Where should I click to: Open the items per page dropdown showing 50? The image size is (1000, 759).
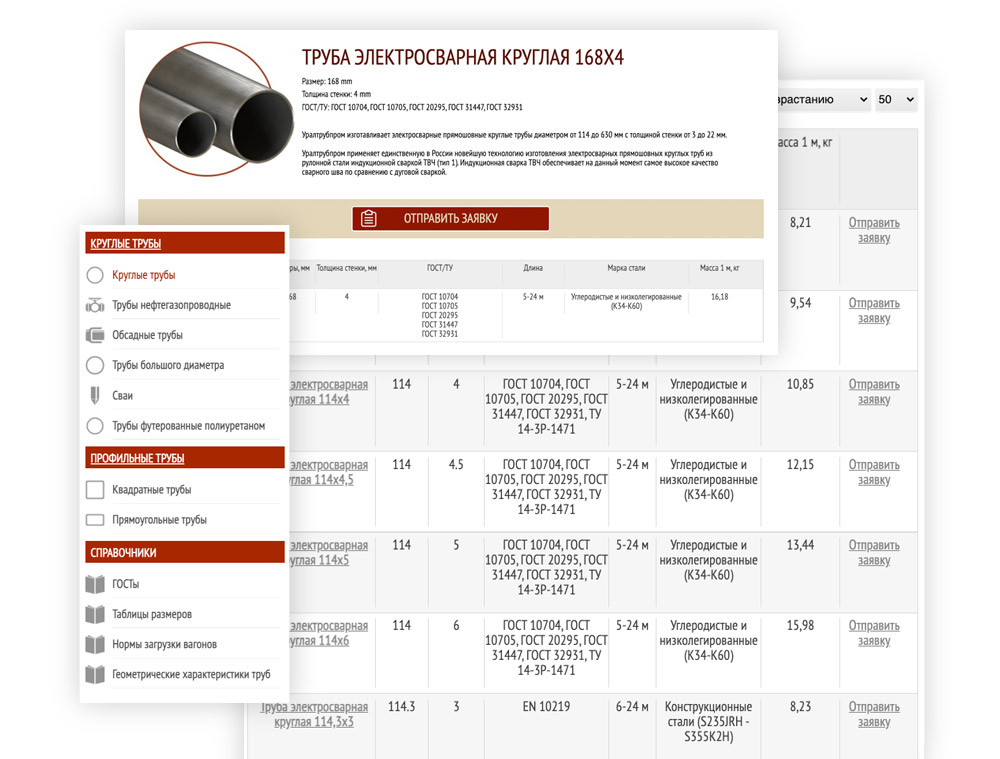[896, 100]
